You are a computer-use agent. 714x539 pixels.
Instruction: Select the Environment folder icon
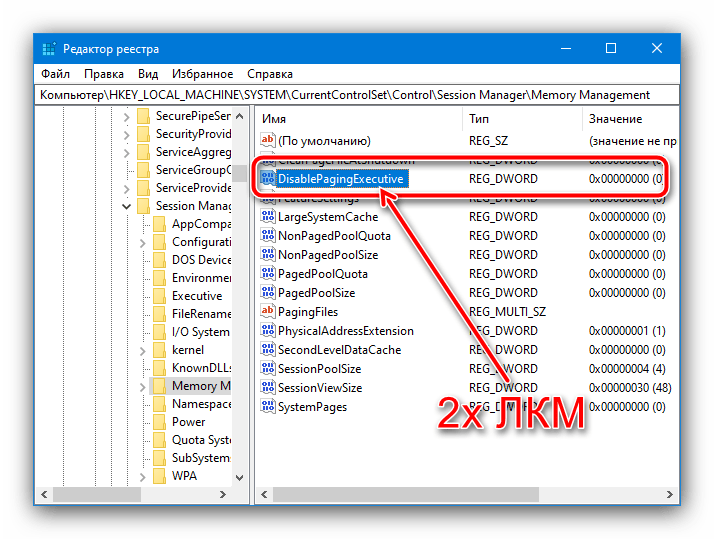(x=159, y=278)
